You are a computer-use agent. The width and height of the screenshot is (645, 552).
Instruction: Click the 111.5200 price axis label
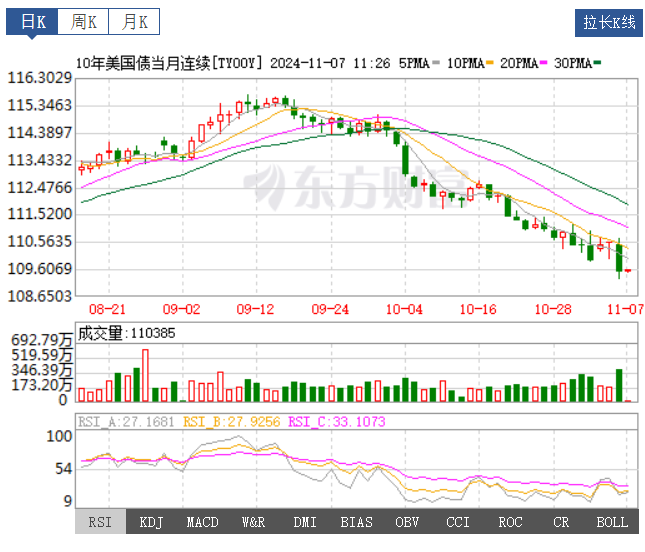click(40, 214)
